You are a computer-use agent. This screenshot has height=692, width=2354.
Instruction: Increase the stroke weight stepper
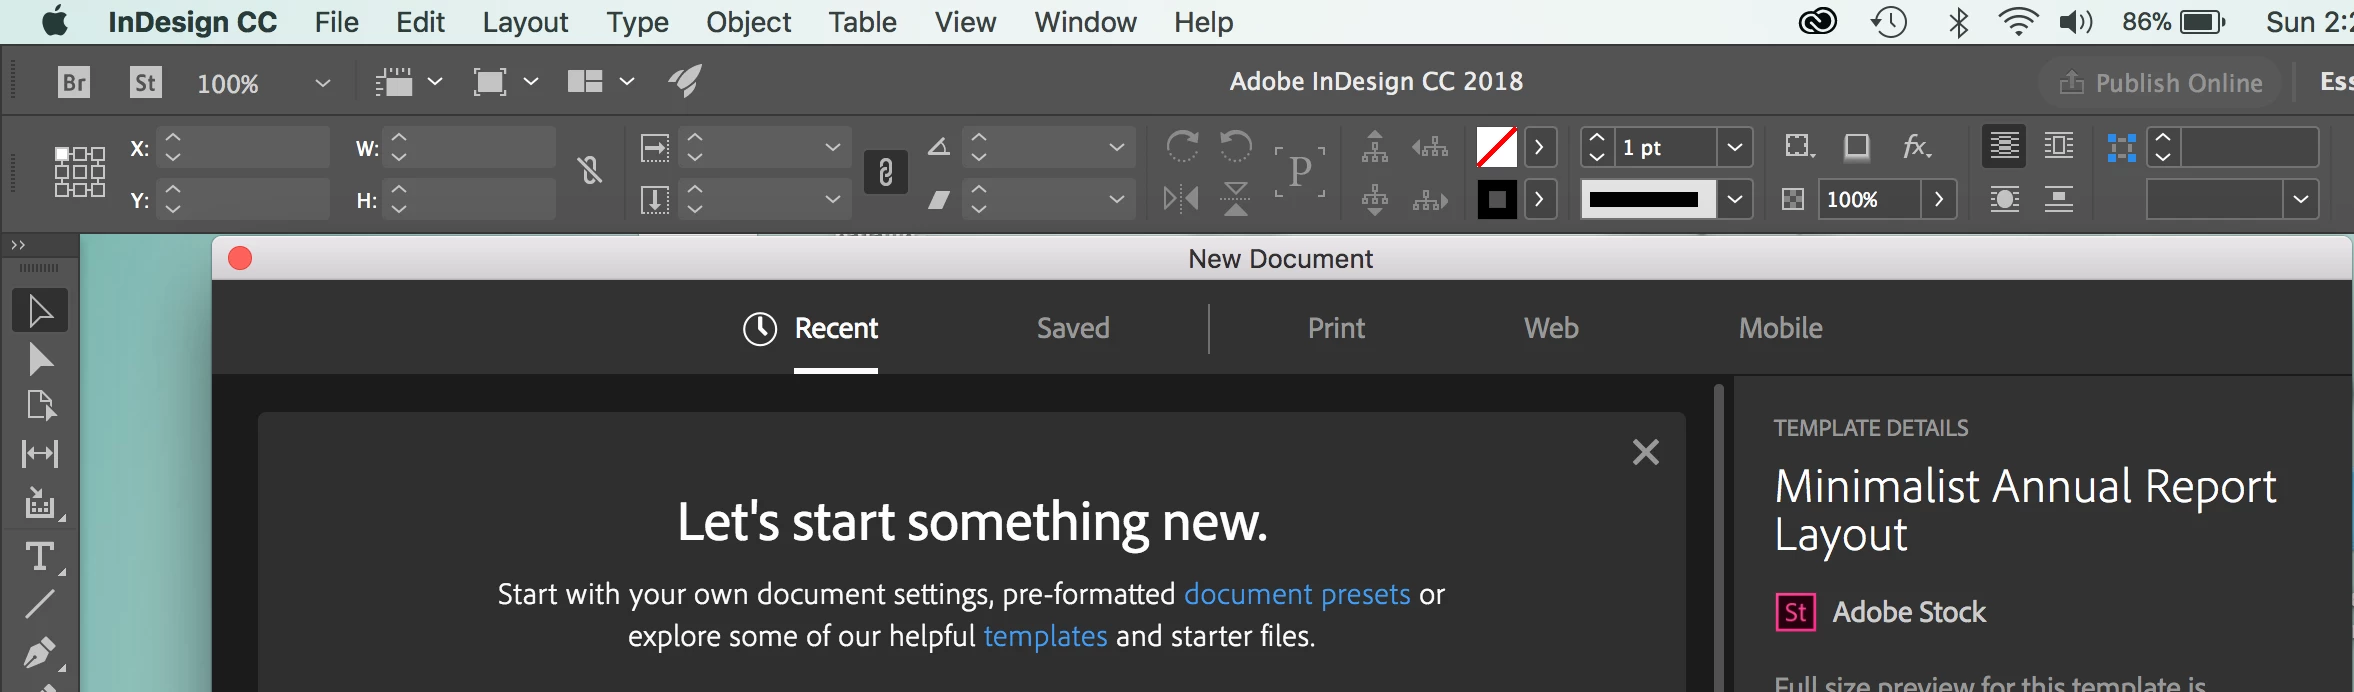(x=1597, y=138)
